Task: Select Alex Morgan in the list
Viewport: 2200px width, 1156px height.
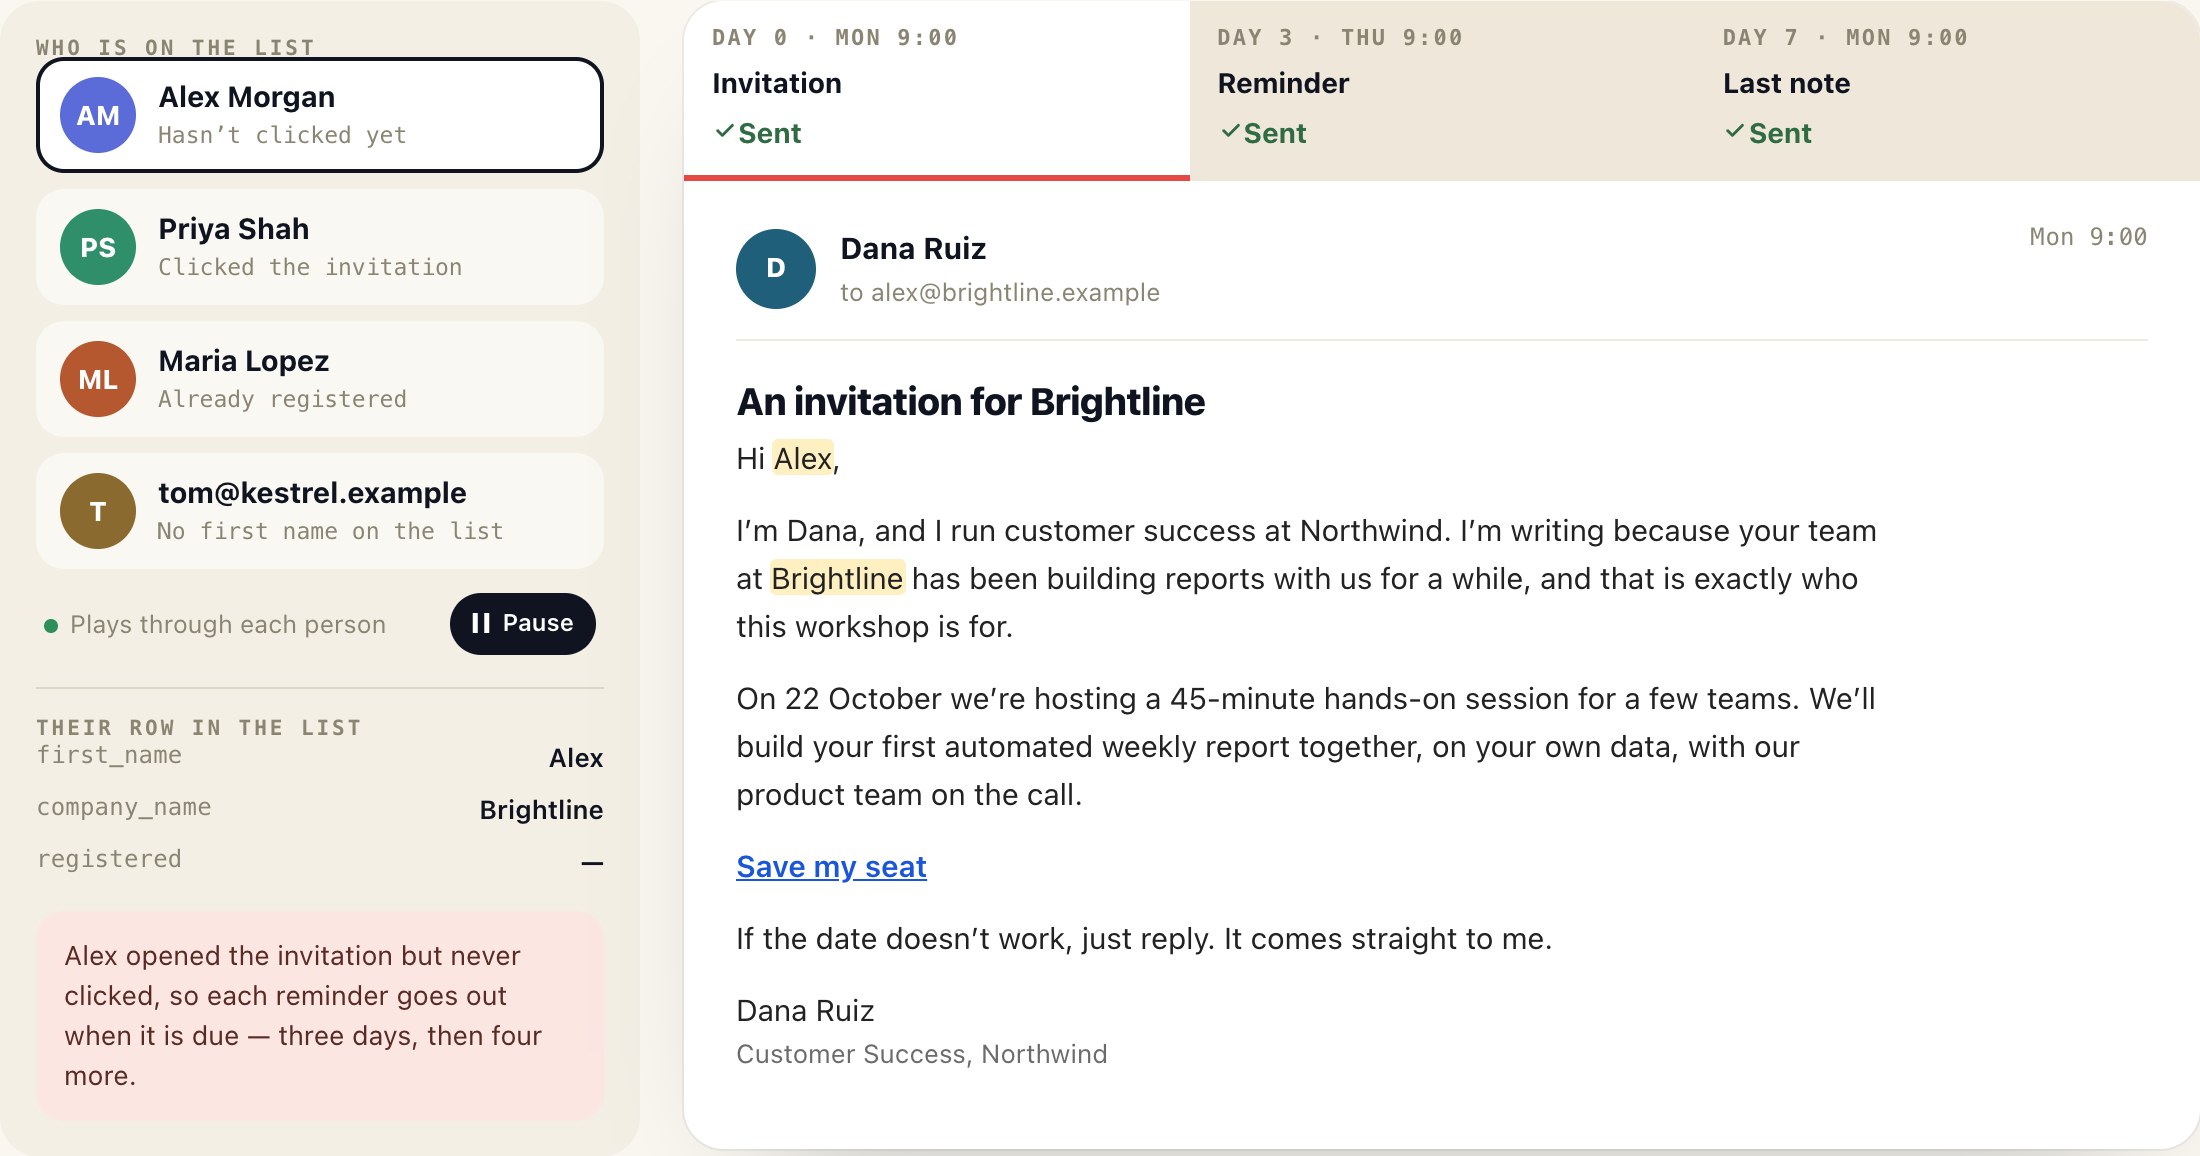Action: click(320, 115)
